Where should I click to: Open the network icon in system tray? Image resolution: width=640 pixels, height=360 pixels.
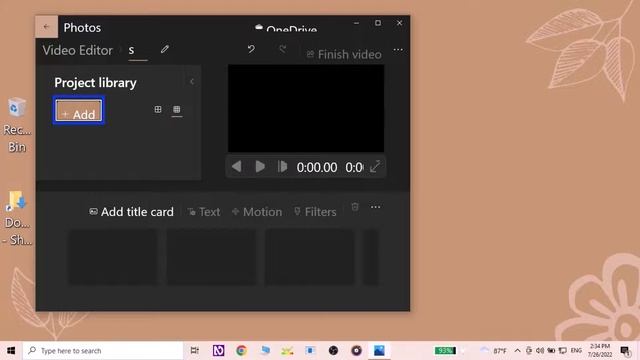562,351
